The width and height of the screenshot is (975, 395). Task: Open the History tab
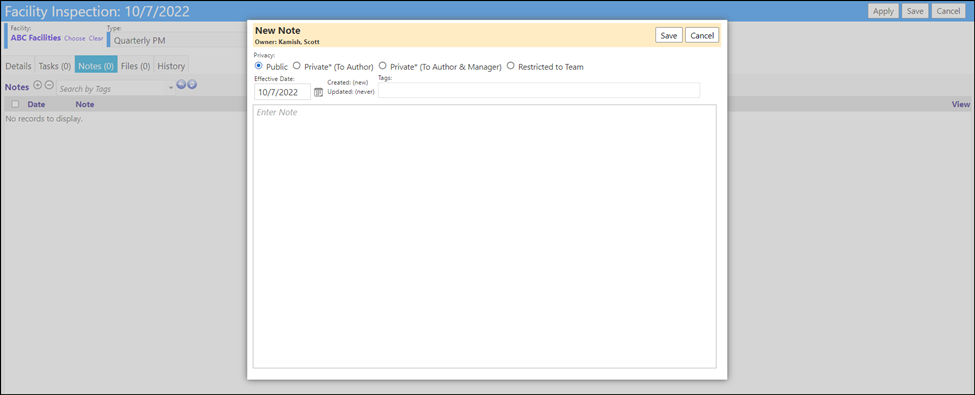coord(170,66)
